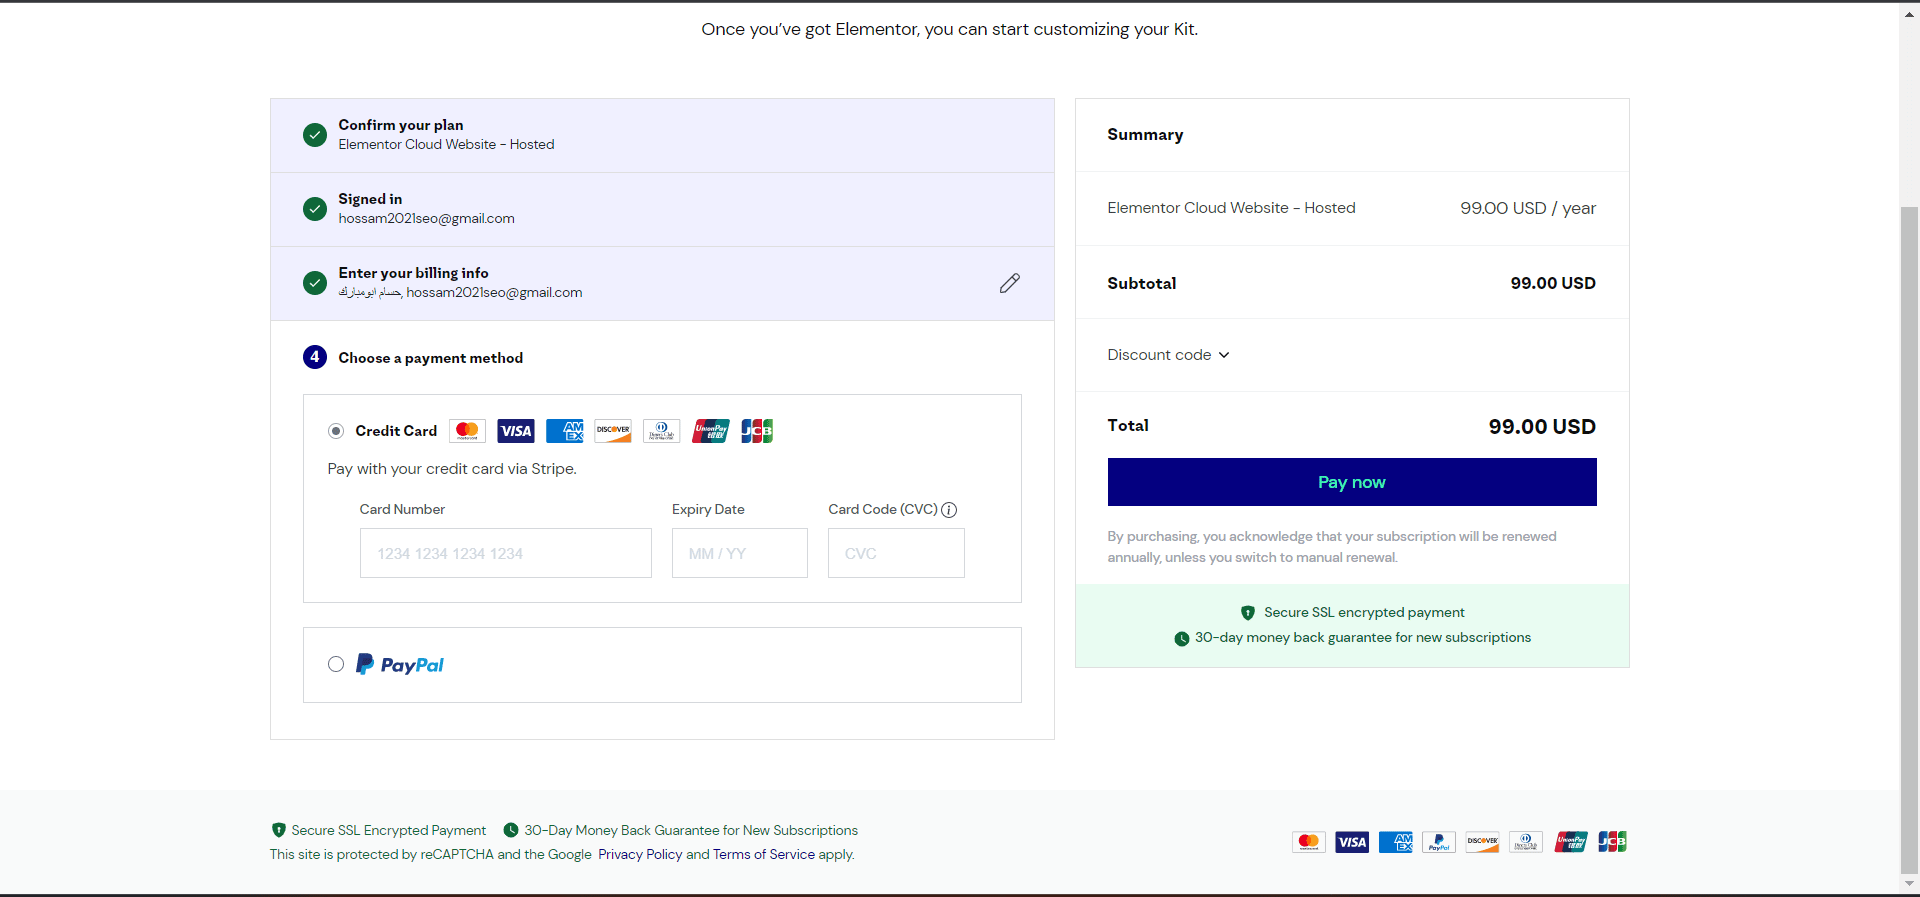Click the scrollbar down arrow
Viewport: 1920px width, 897px height.
tap(1910, 884)
